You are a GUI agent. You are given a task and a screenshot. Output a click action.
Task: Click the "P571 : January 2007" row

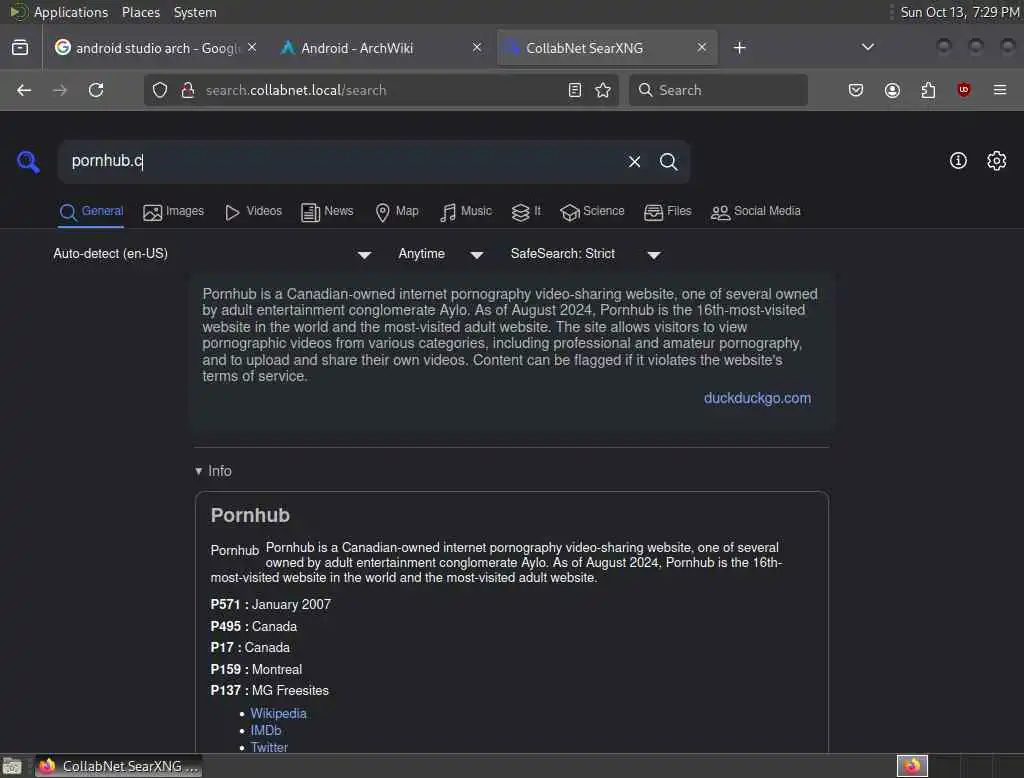point(270,605)
